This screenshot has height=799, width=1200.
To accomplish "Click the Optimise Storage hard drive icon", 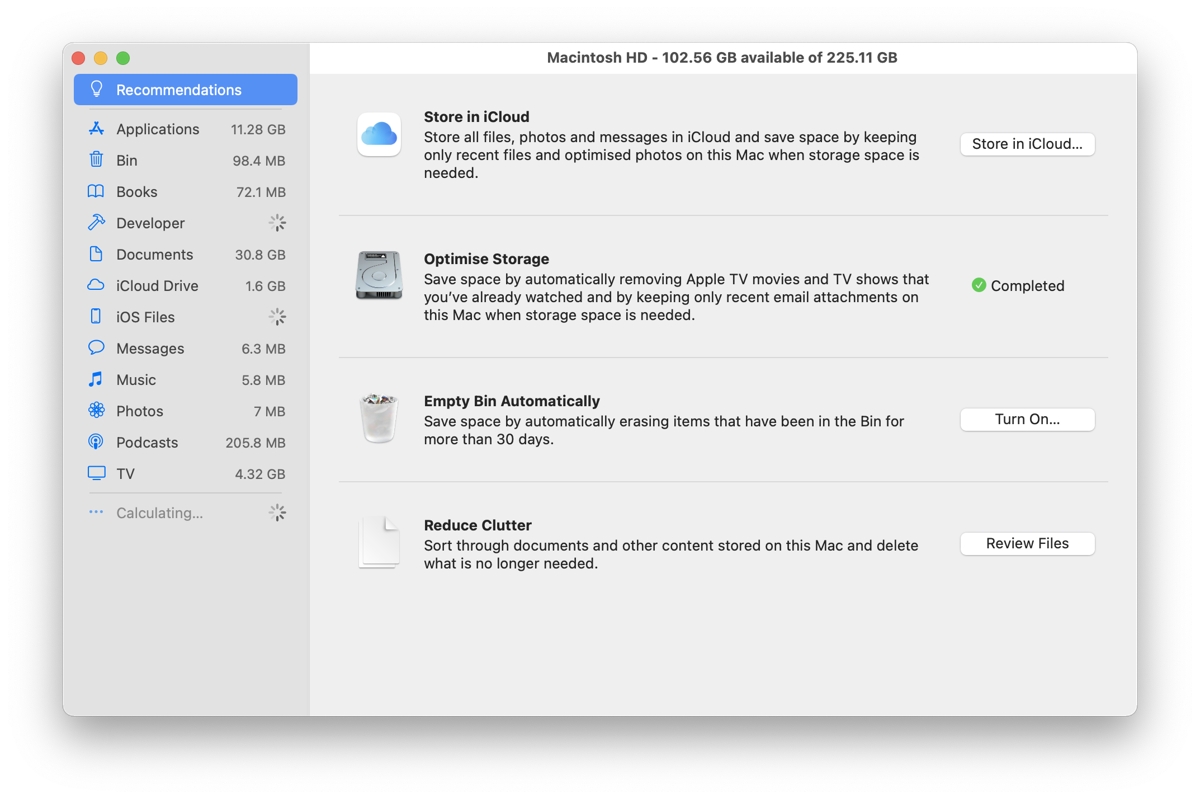I will (379, 275).
